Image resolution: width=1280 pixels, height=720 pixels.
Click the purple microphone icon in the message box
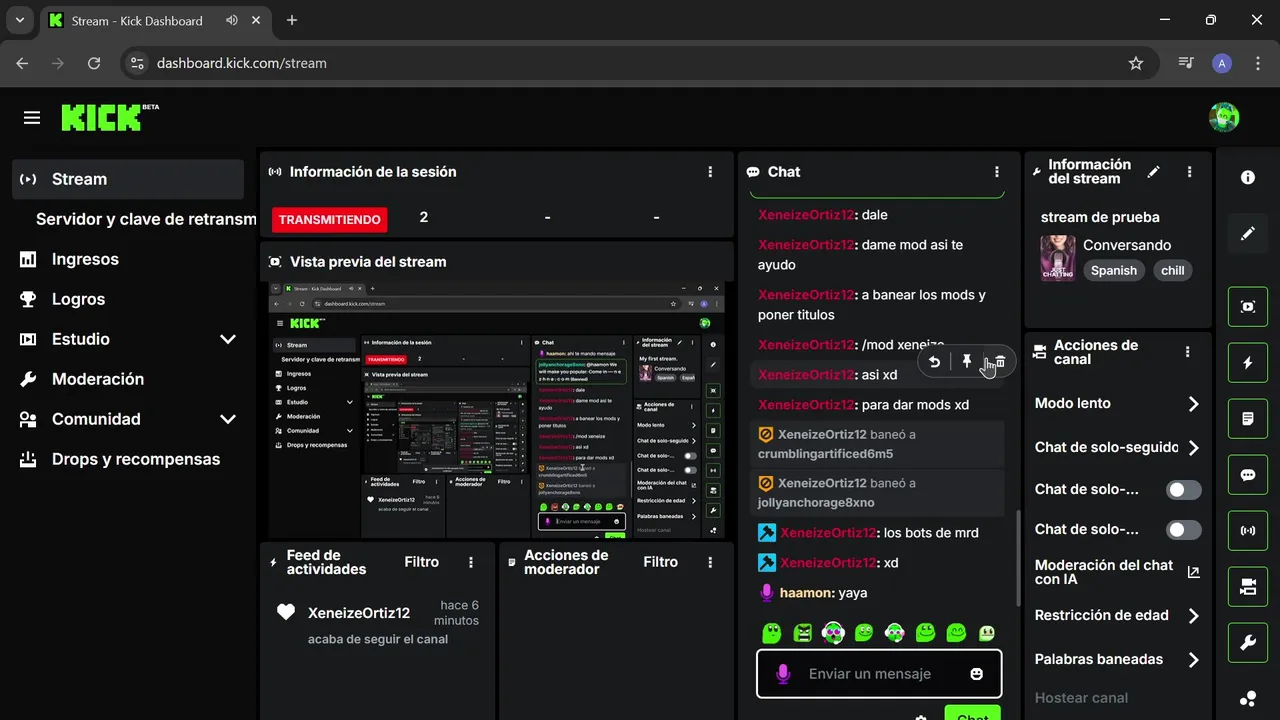[783, 674]
